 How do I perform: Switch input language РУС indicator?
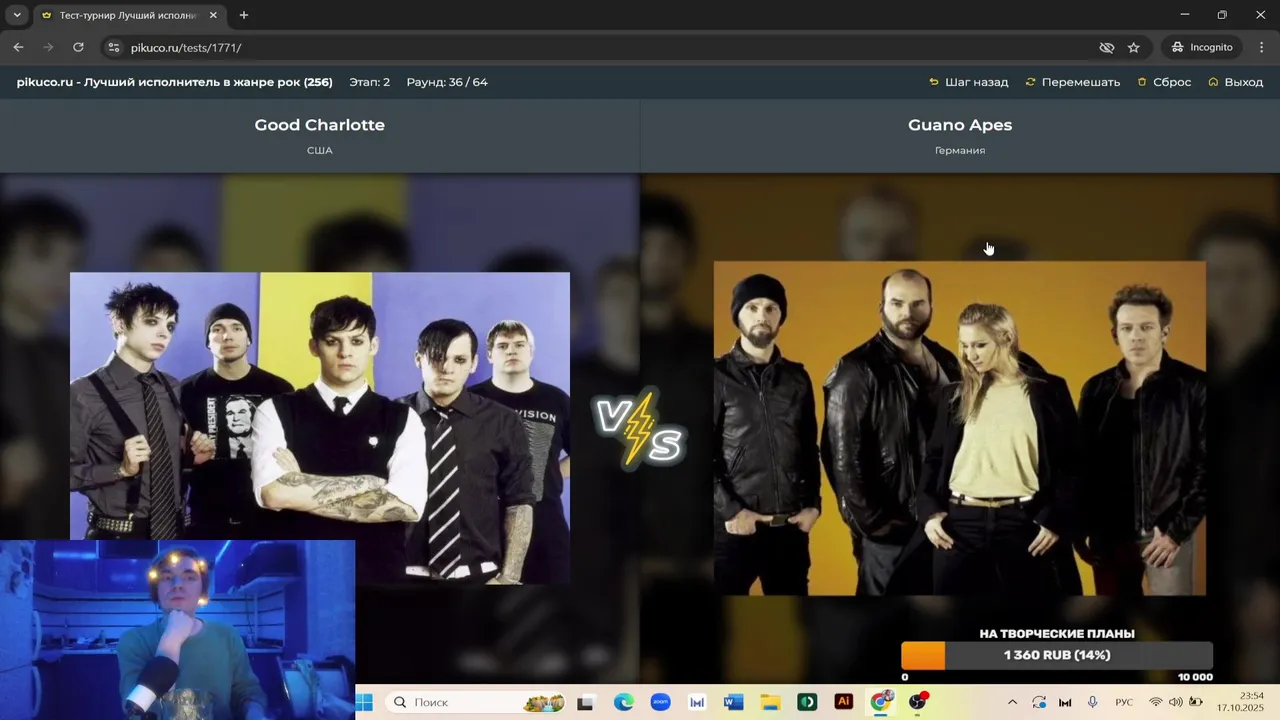(1124, 702)
